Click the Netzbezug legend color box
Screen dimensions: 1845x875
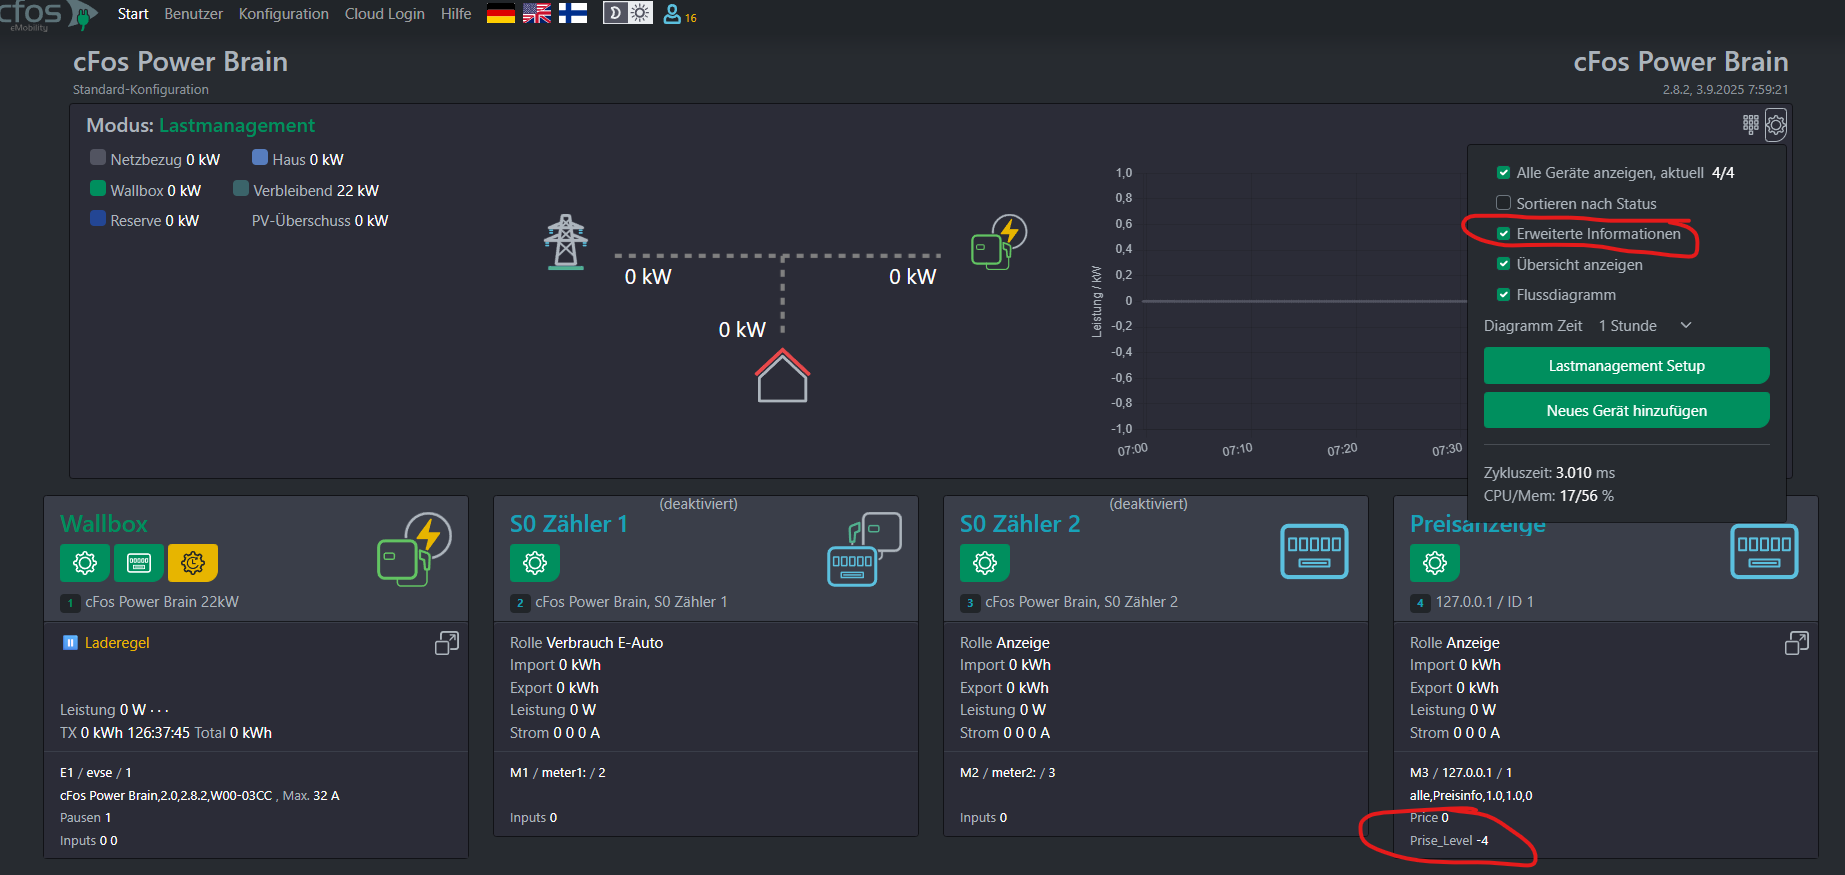98,157
